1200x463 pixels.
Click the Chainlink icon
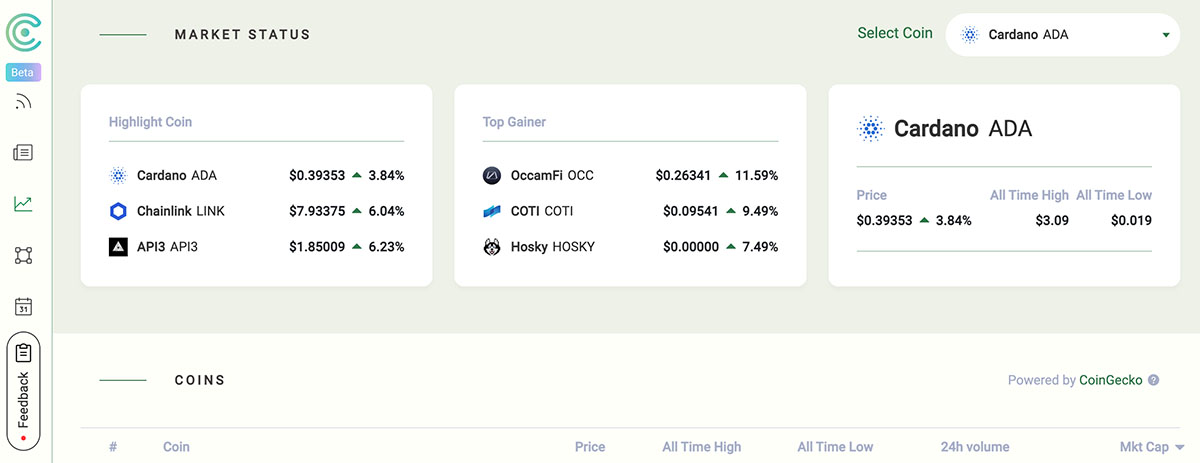tap(118, 211)
